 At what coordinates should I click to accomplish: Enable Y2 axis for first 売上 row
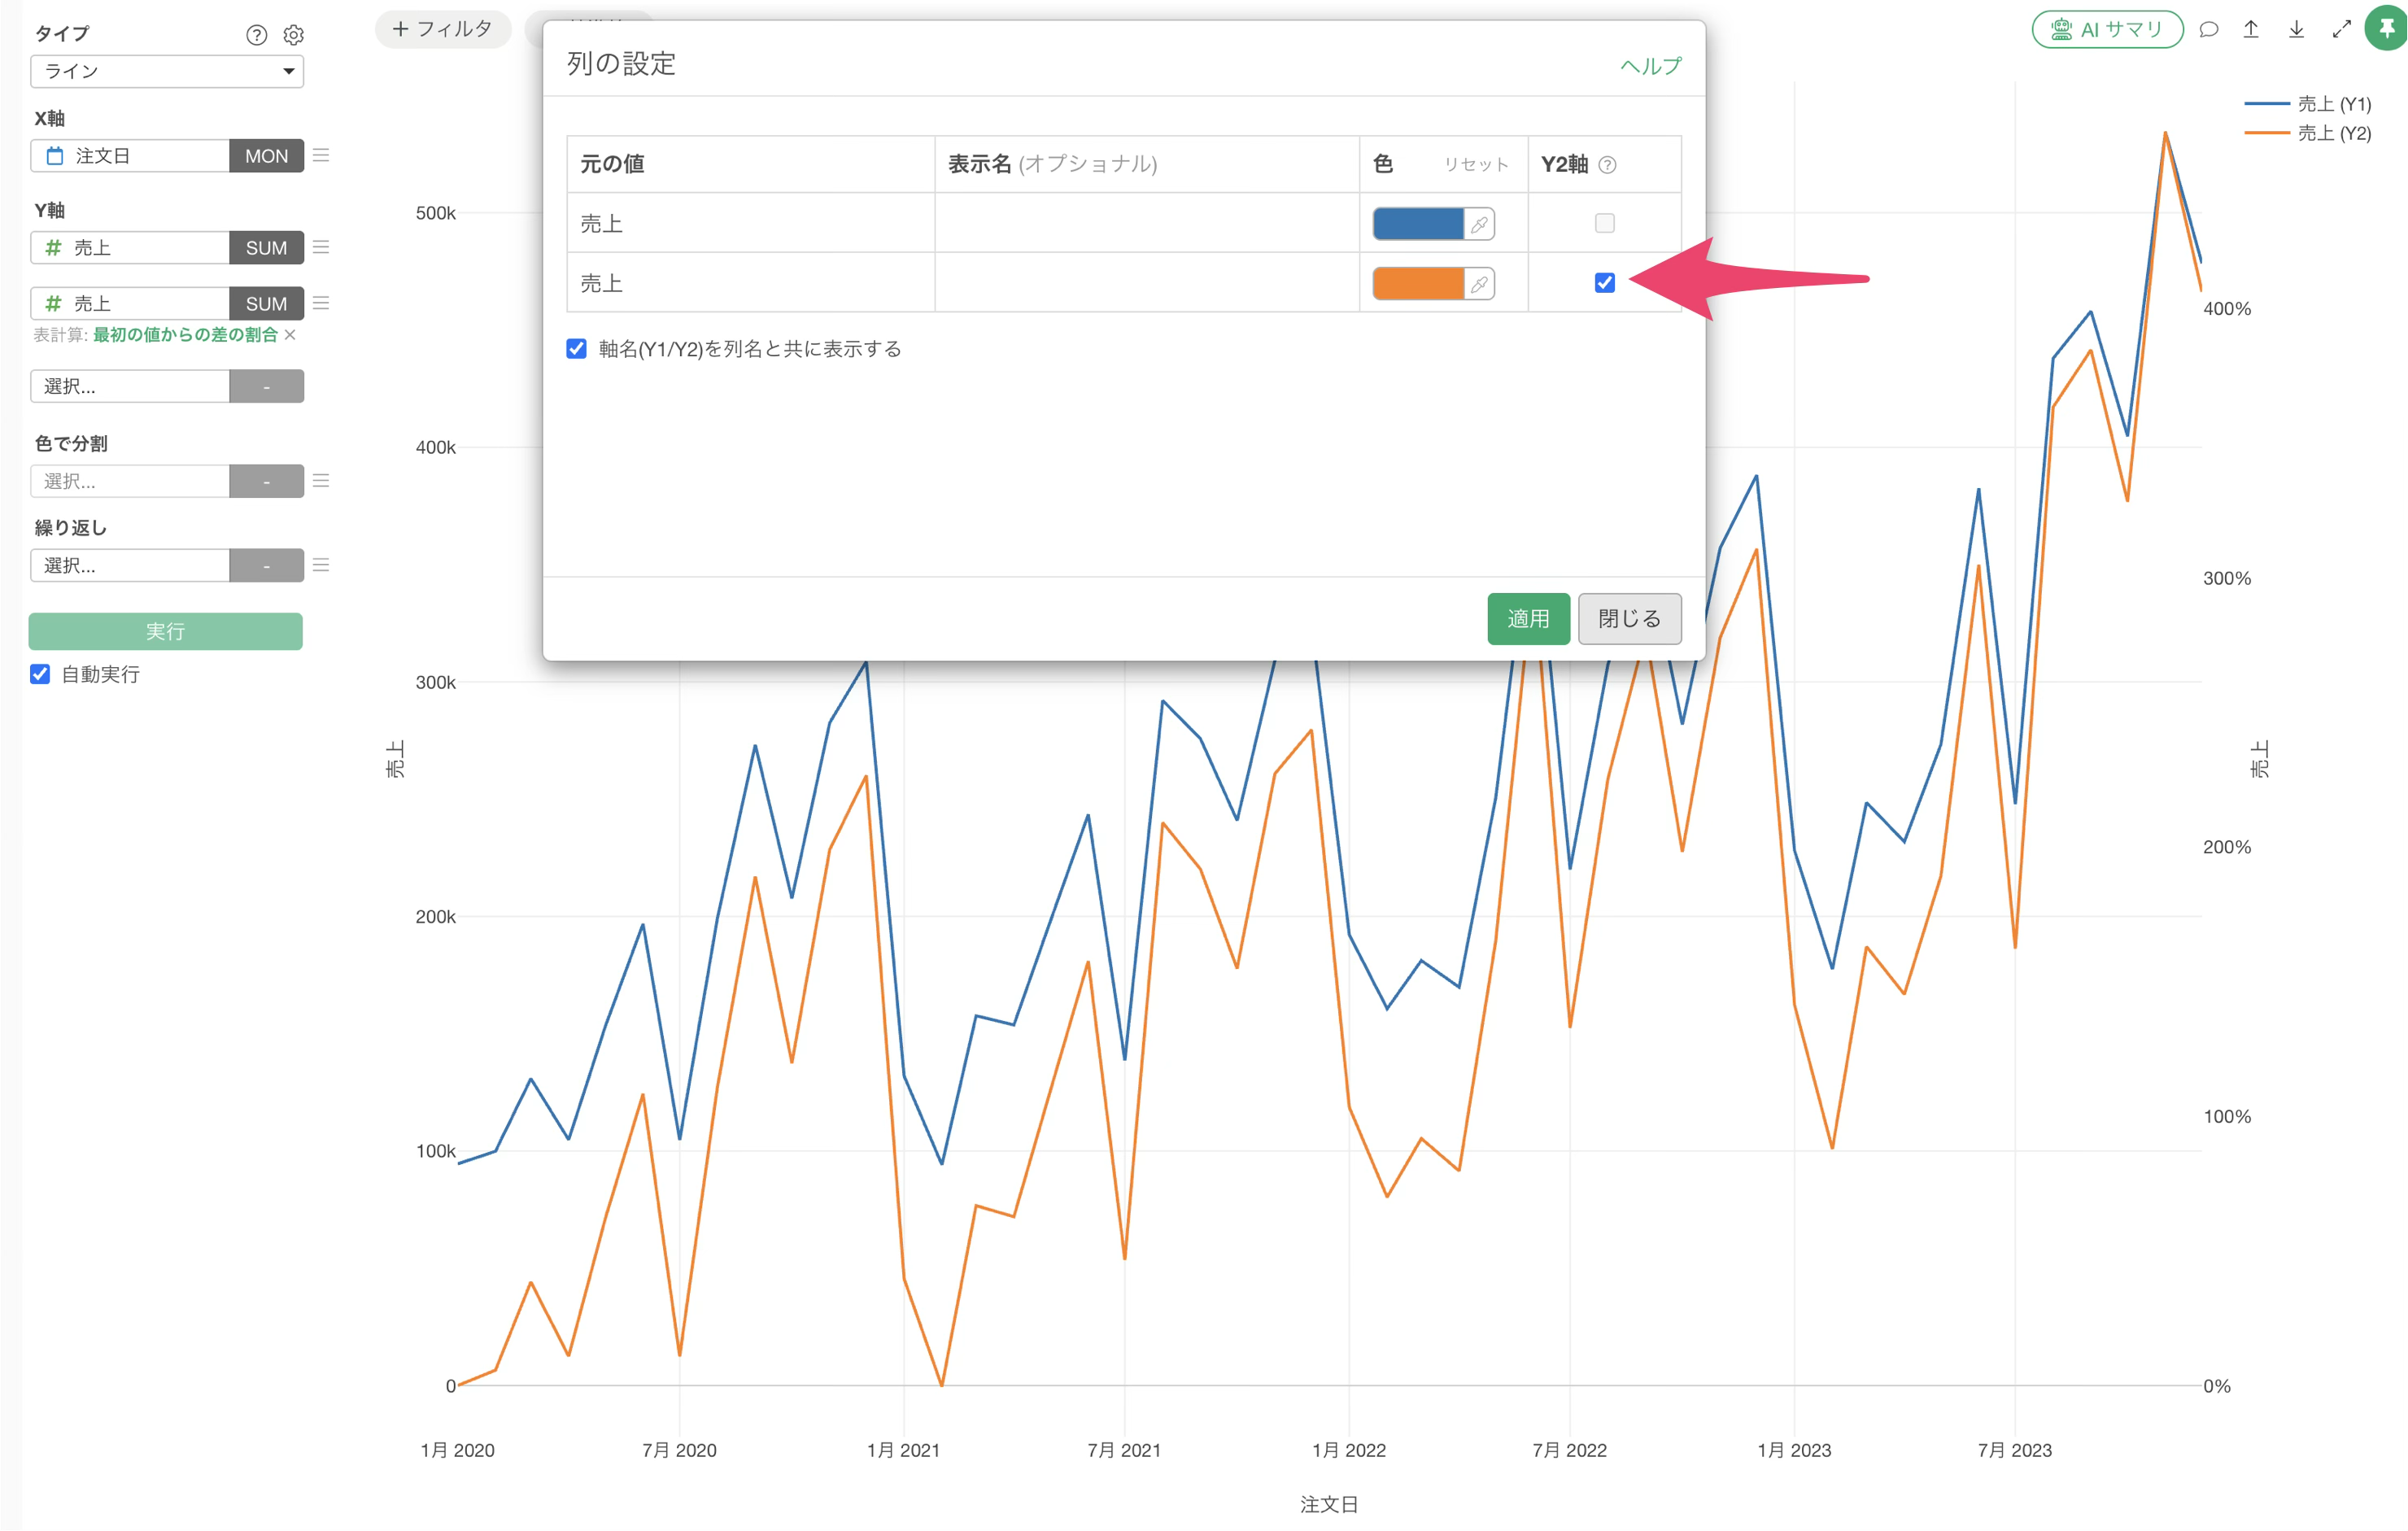click(1604, 223)
